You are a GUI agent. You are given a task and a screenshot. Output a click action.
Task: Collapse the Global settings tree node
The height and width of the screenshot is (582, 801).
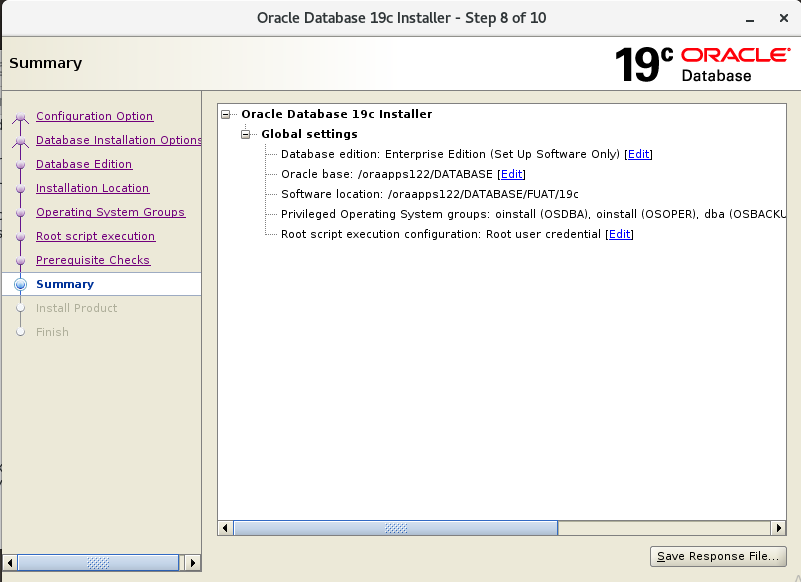coord(246,134)
